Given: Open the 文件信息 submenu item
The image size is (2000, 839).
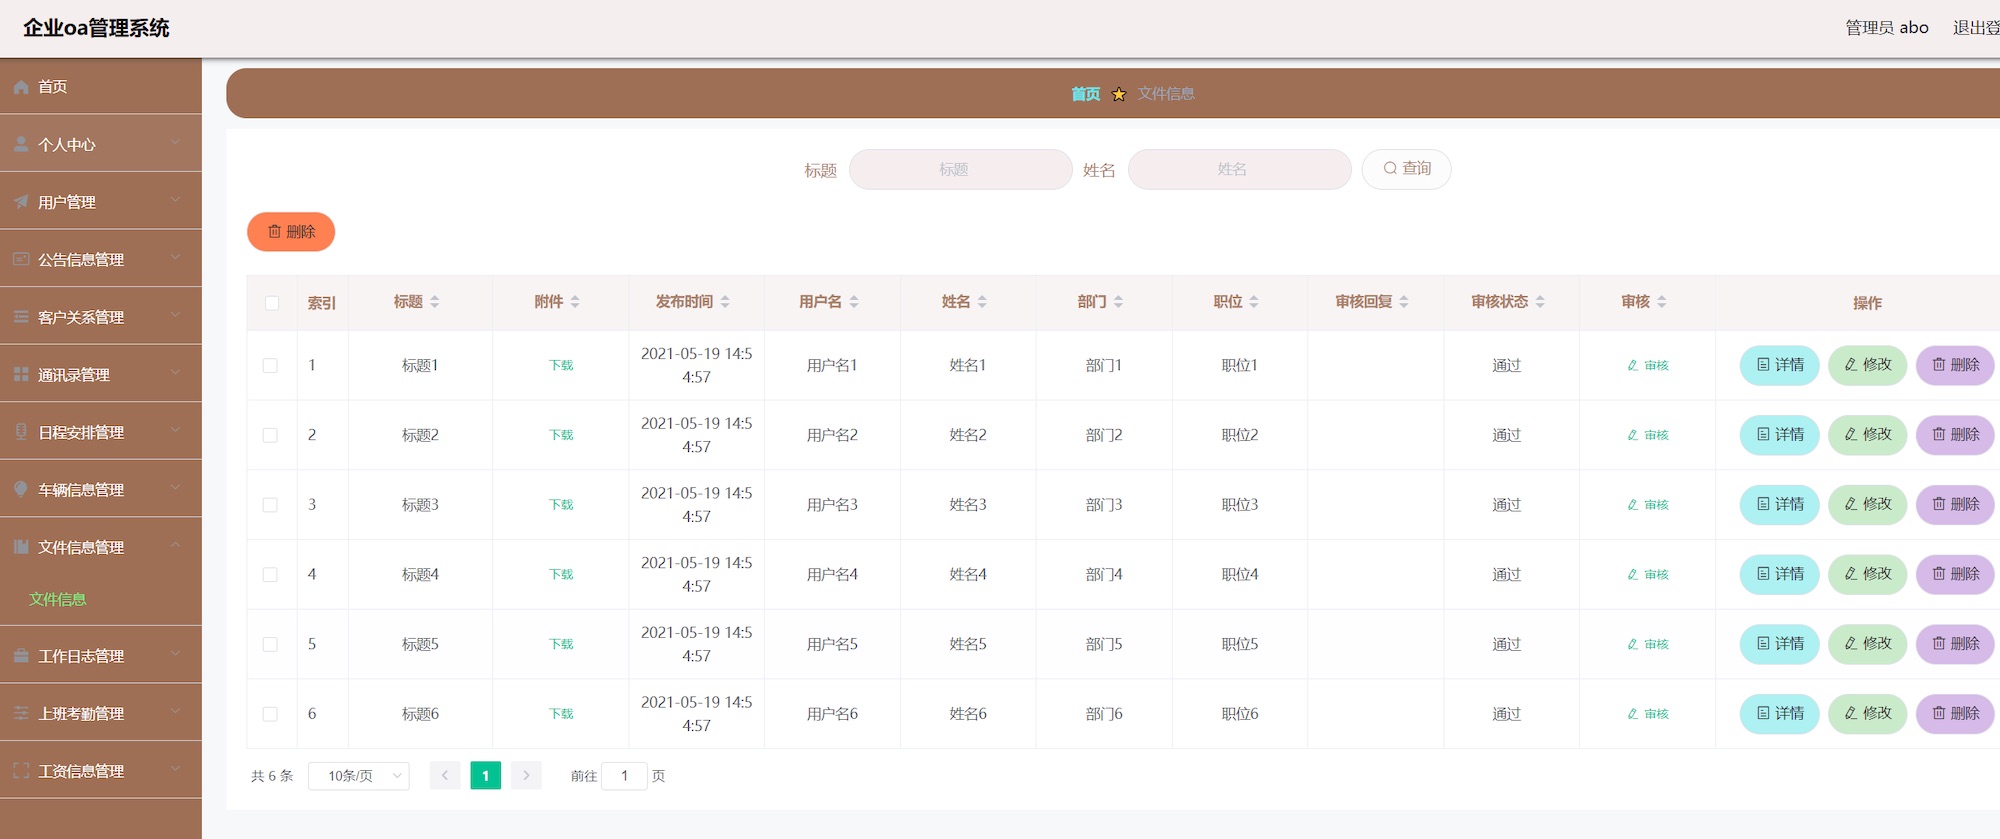Looking at the screenshot, I should (x=58, y=599).
